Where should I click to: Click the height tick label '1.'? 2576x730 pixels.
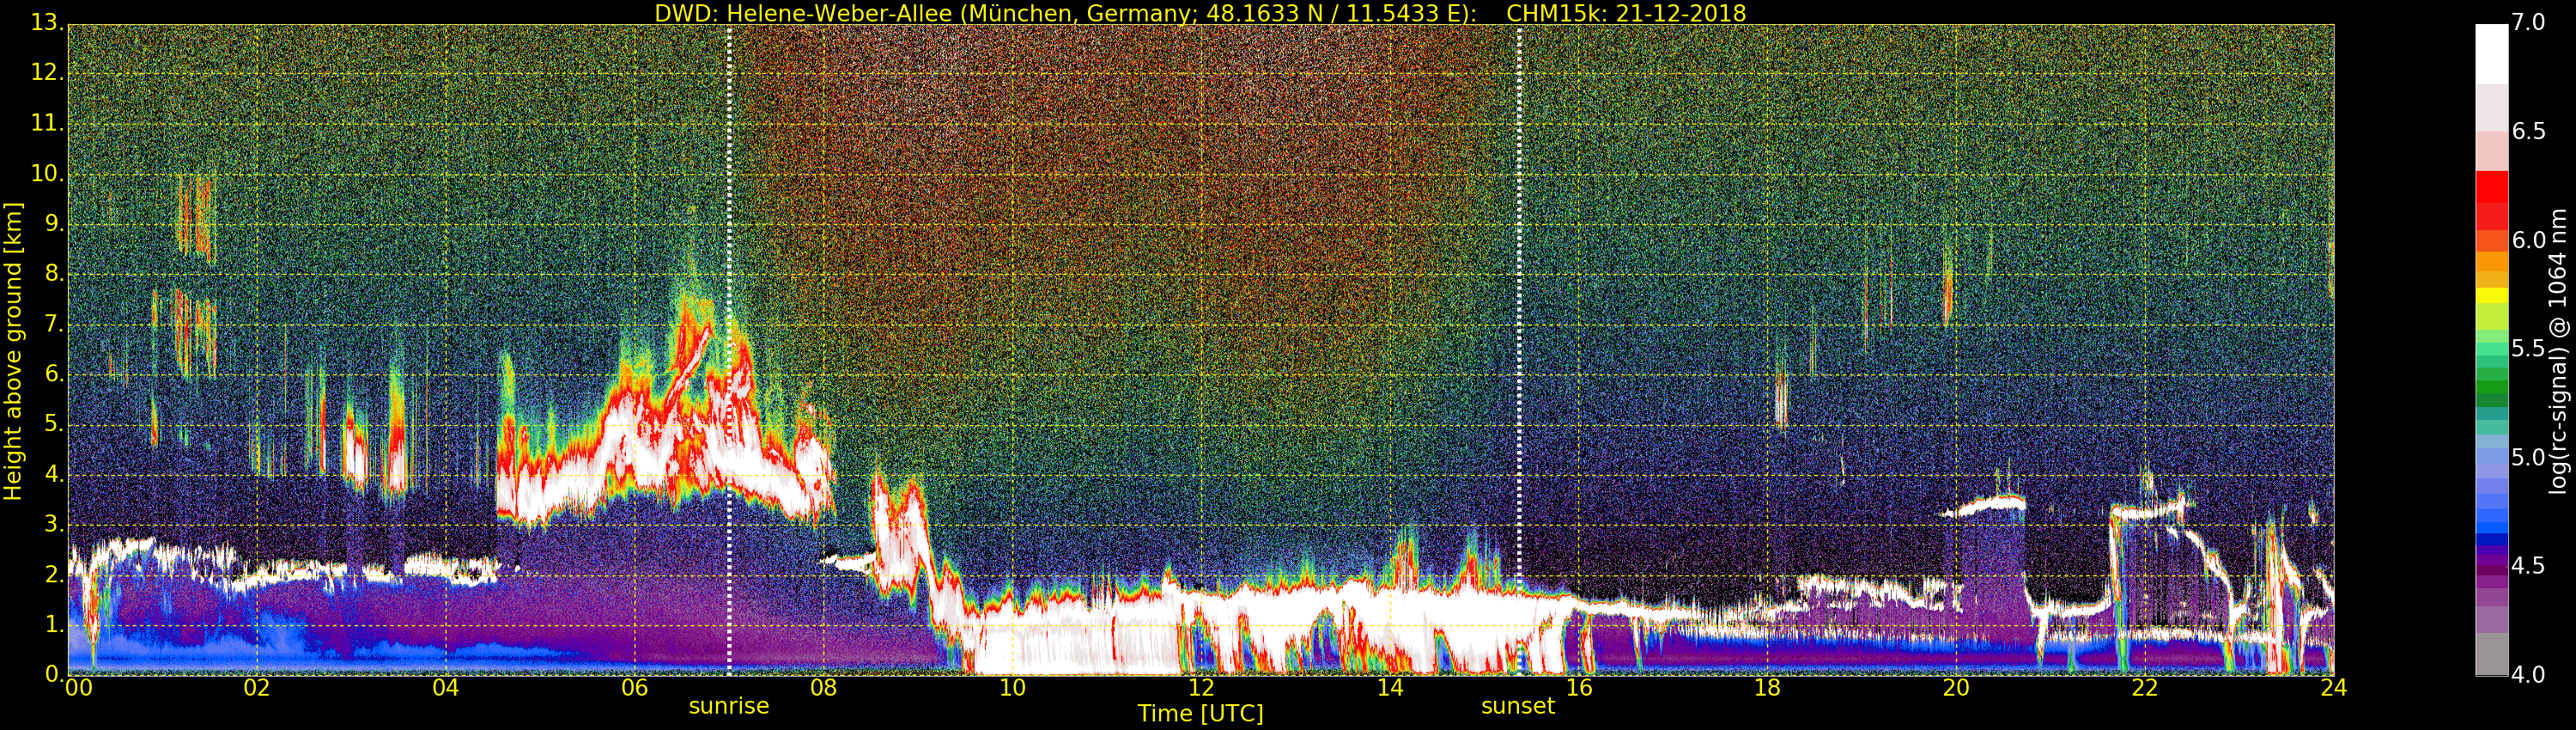(55, 624)
